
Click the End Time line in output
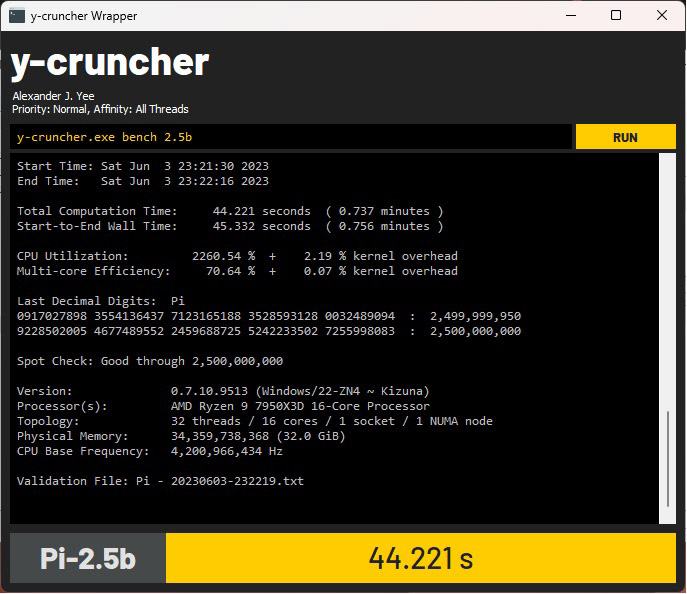tap(143, 181)
